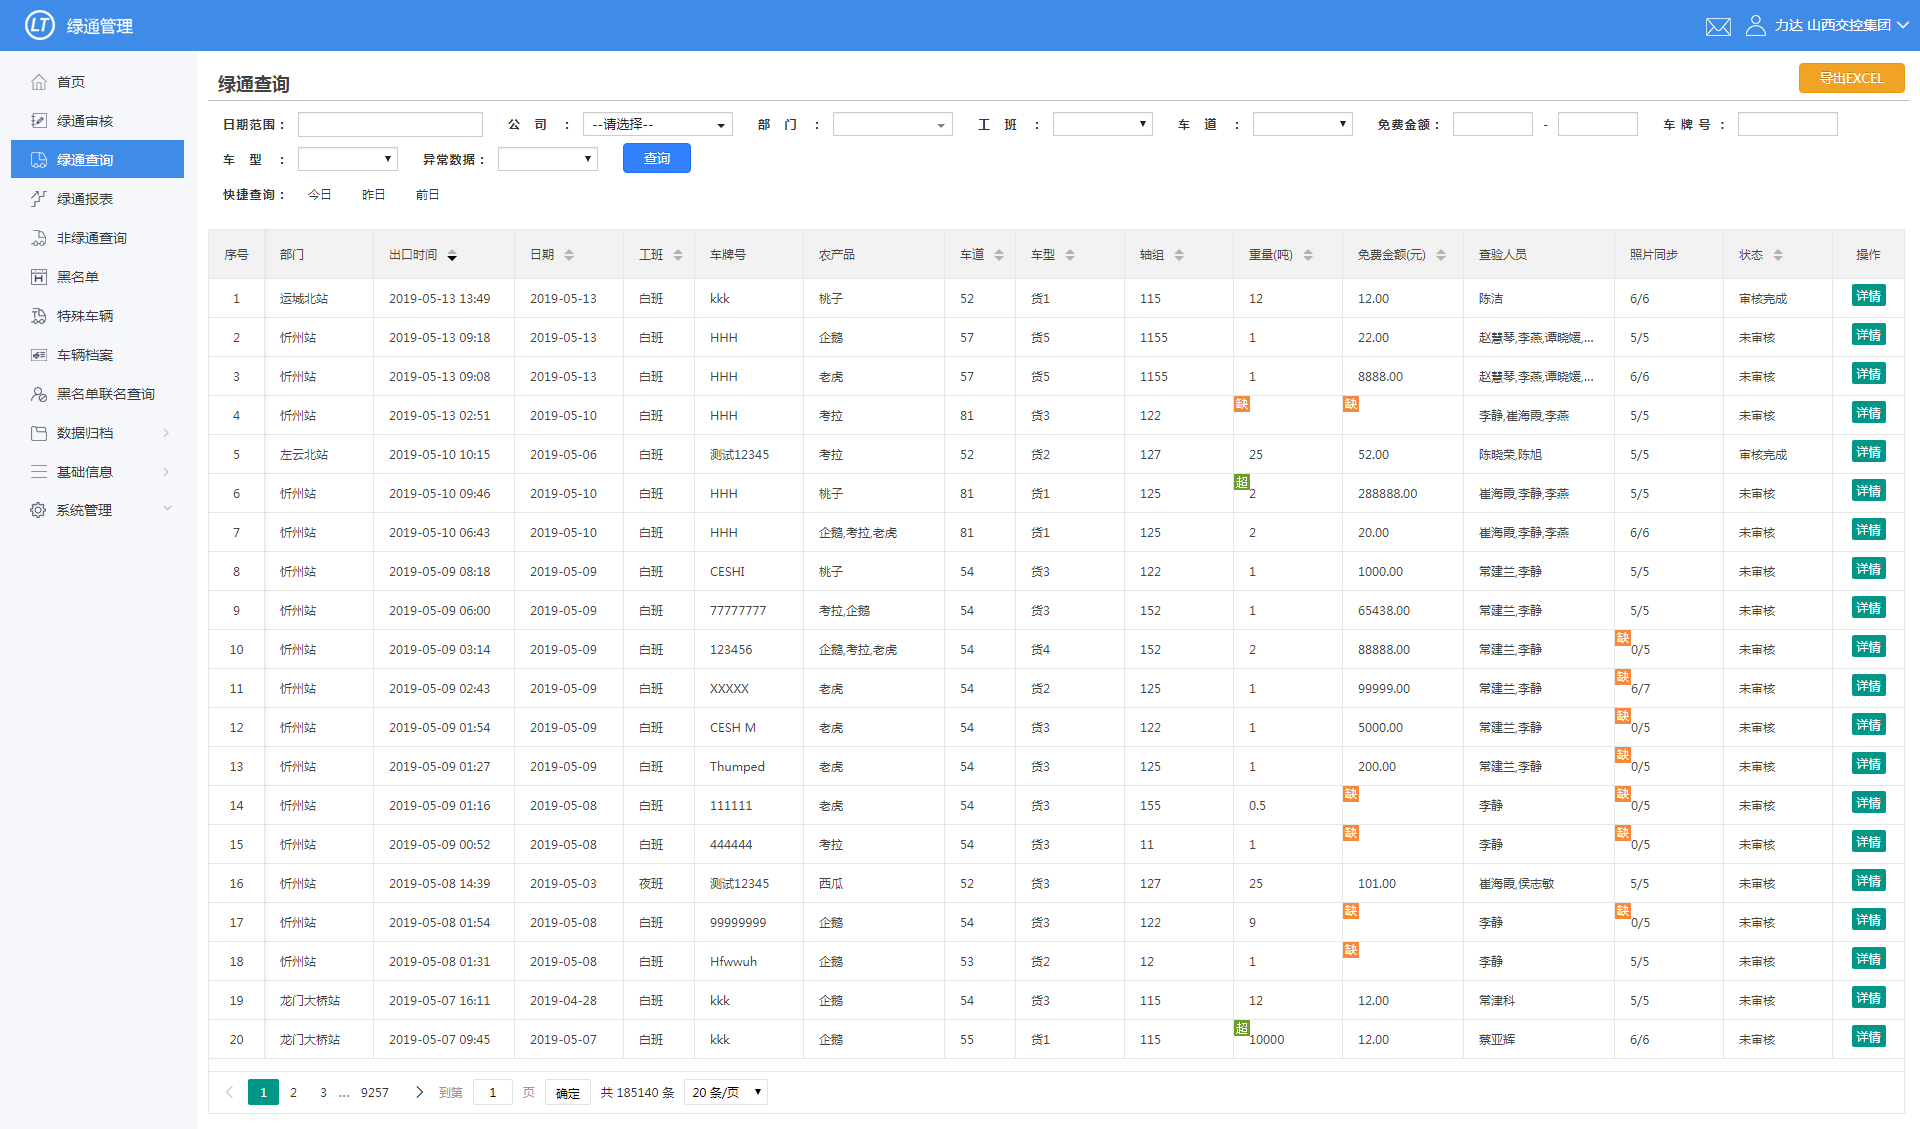1920x1129 pixels.
Task: Open the 20 条/页 page size dropdown
Action: pos(726,1092)
